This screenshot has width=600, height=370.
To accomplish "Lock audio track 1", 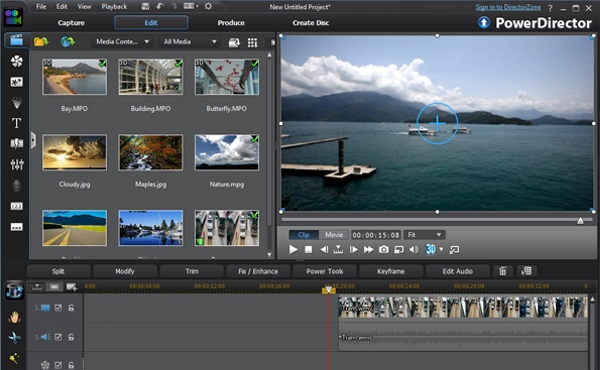I will [71, 337].
